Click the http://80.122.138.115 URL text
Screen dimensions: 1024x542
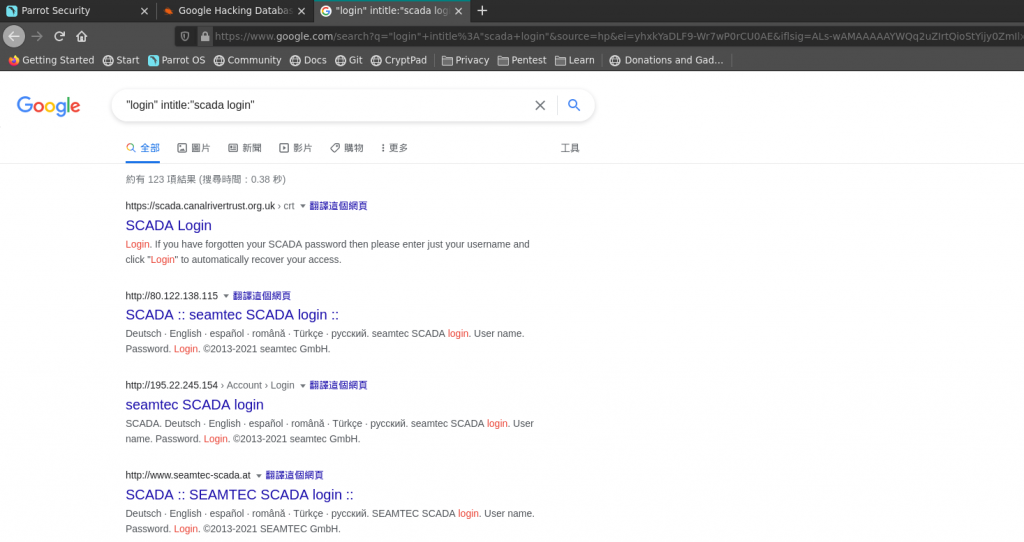[172, 296]
